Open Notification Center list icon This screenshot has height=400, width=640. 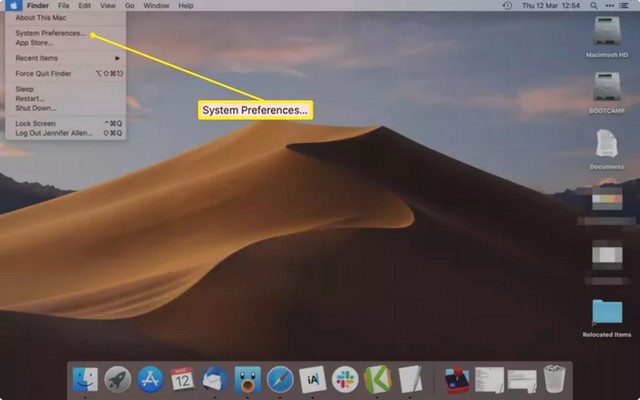tap(626, 6)
